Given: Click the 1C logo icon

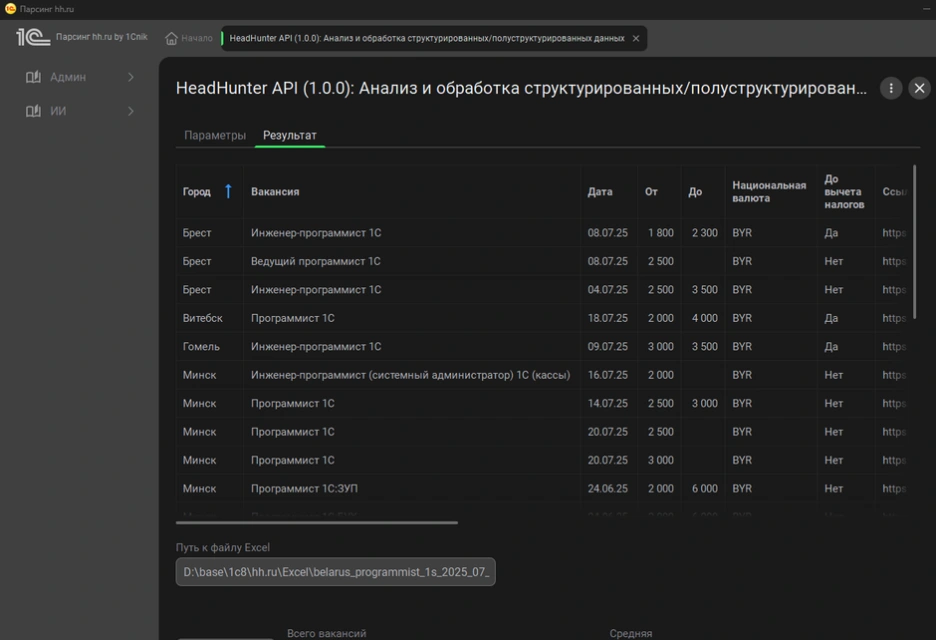Looking at the screenshot, I should [x=32, y=38].
